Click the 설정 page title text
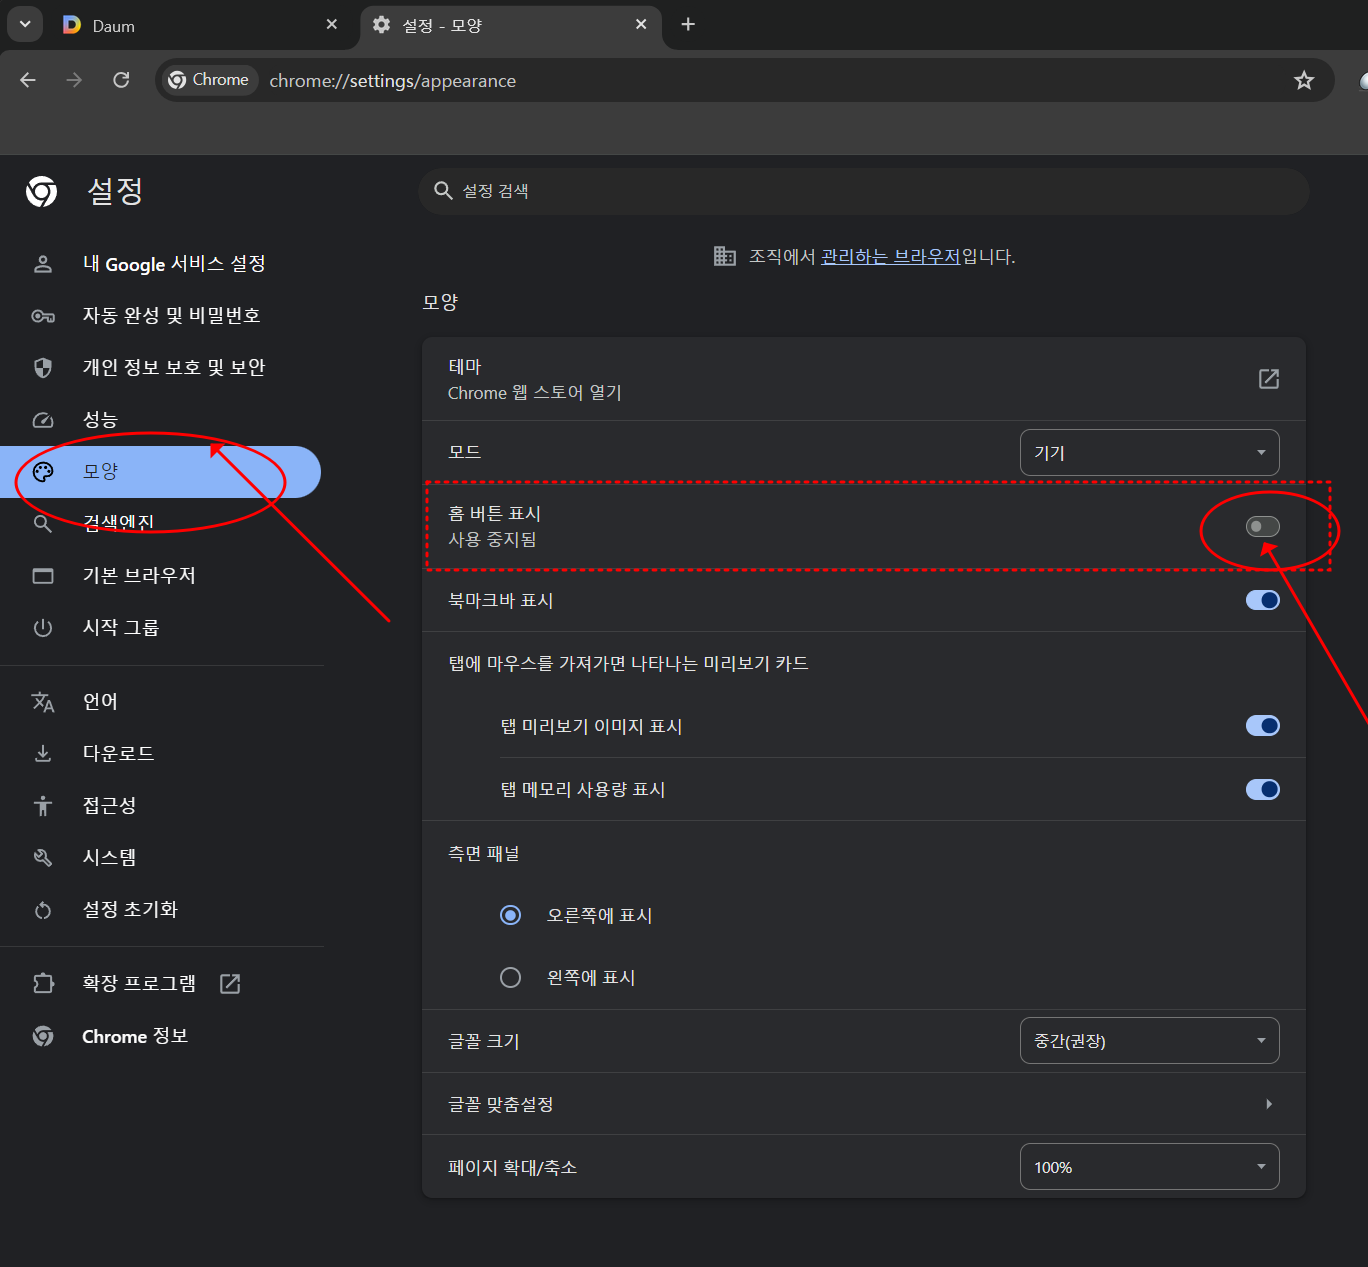This screenshot has height=1267, width=1368. (x=115, y=191)
